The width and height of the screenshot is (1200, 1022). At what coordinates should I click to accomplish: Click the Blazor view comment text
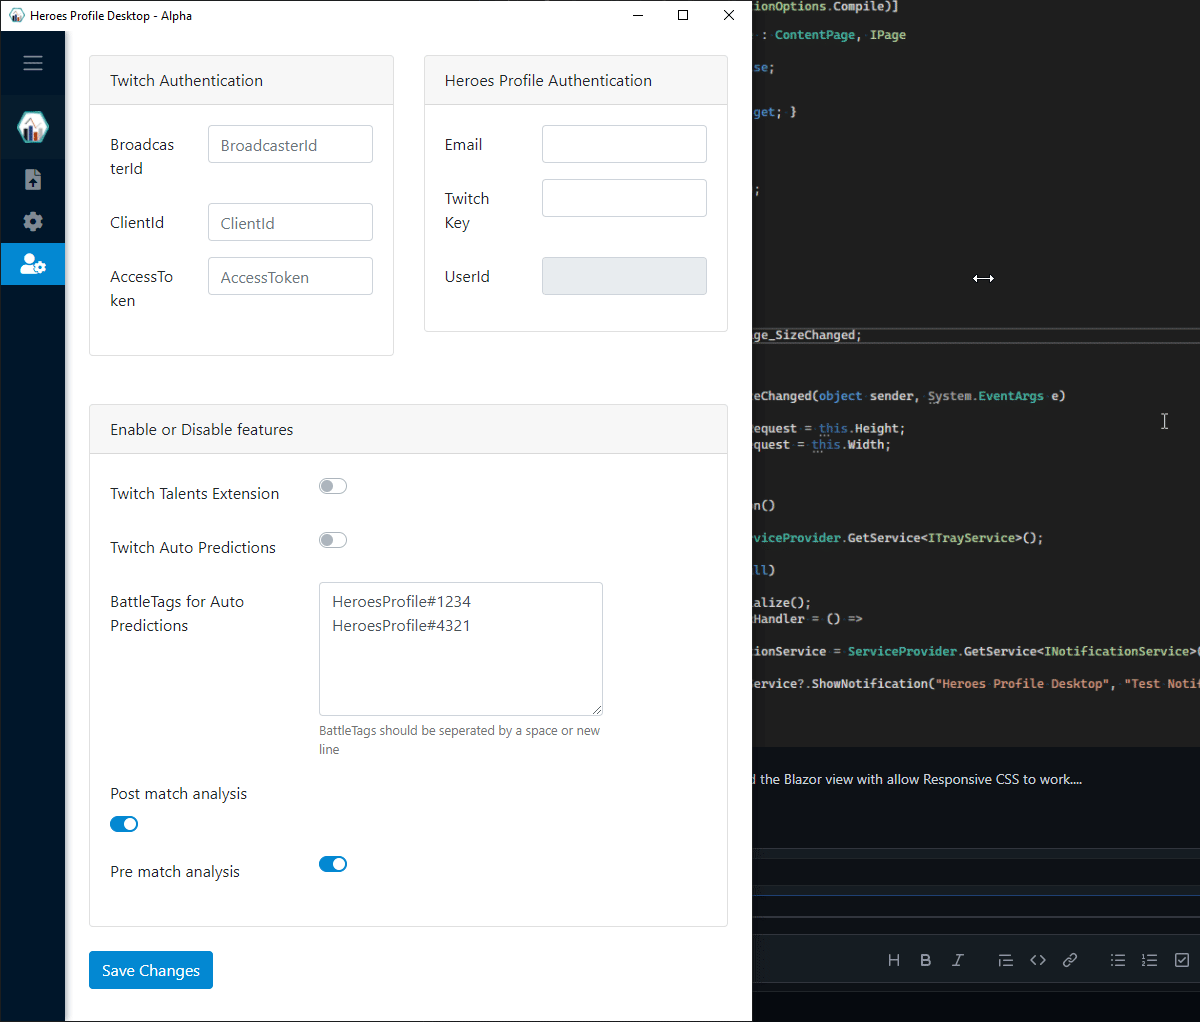pos(917,779)
